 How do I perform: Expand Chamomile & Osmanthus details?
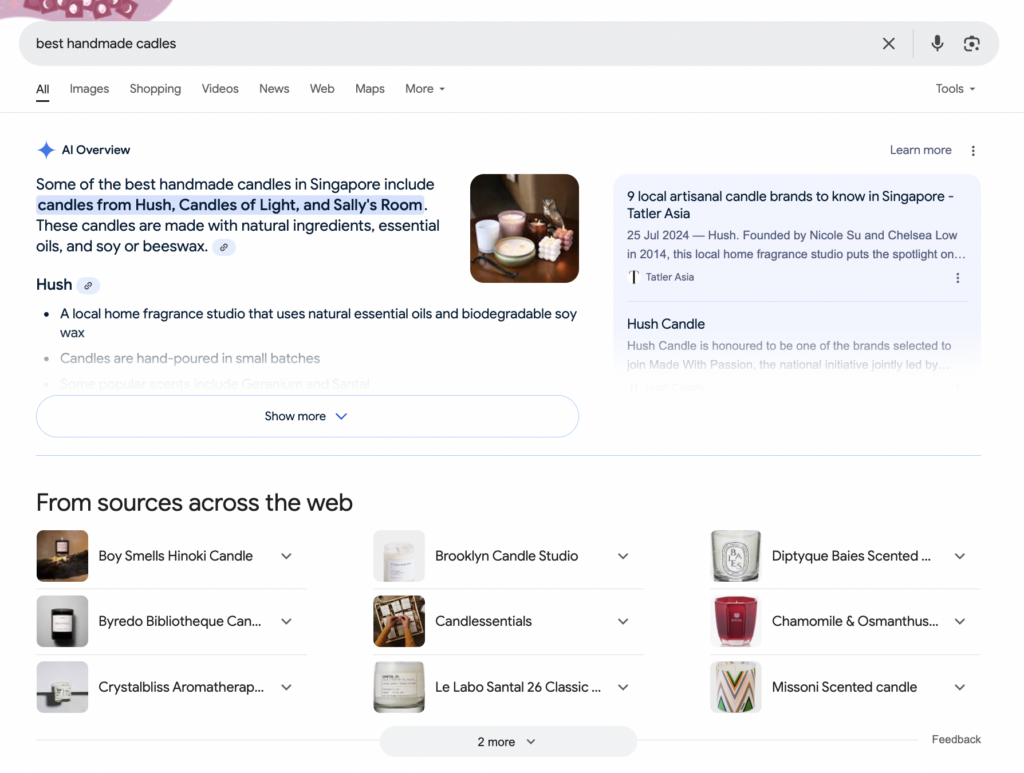[959, 622]
